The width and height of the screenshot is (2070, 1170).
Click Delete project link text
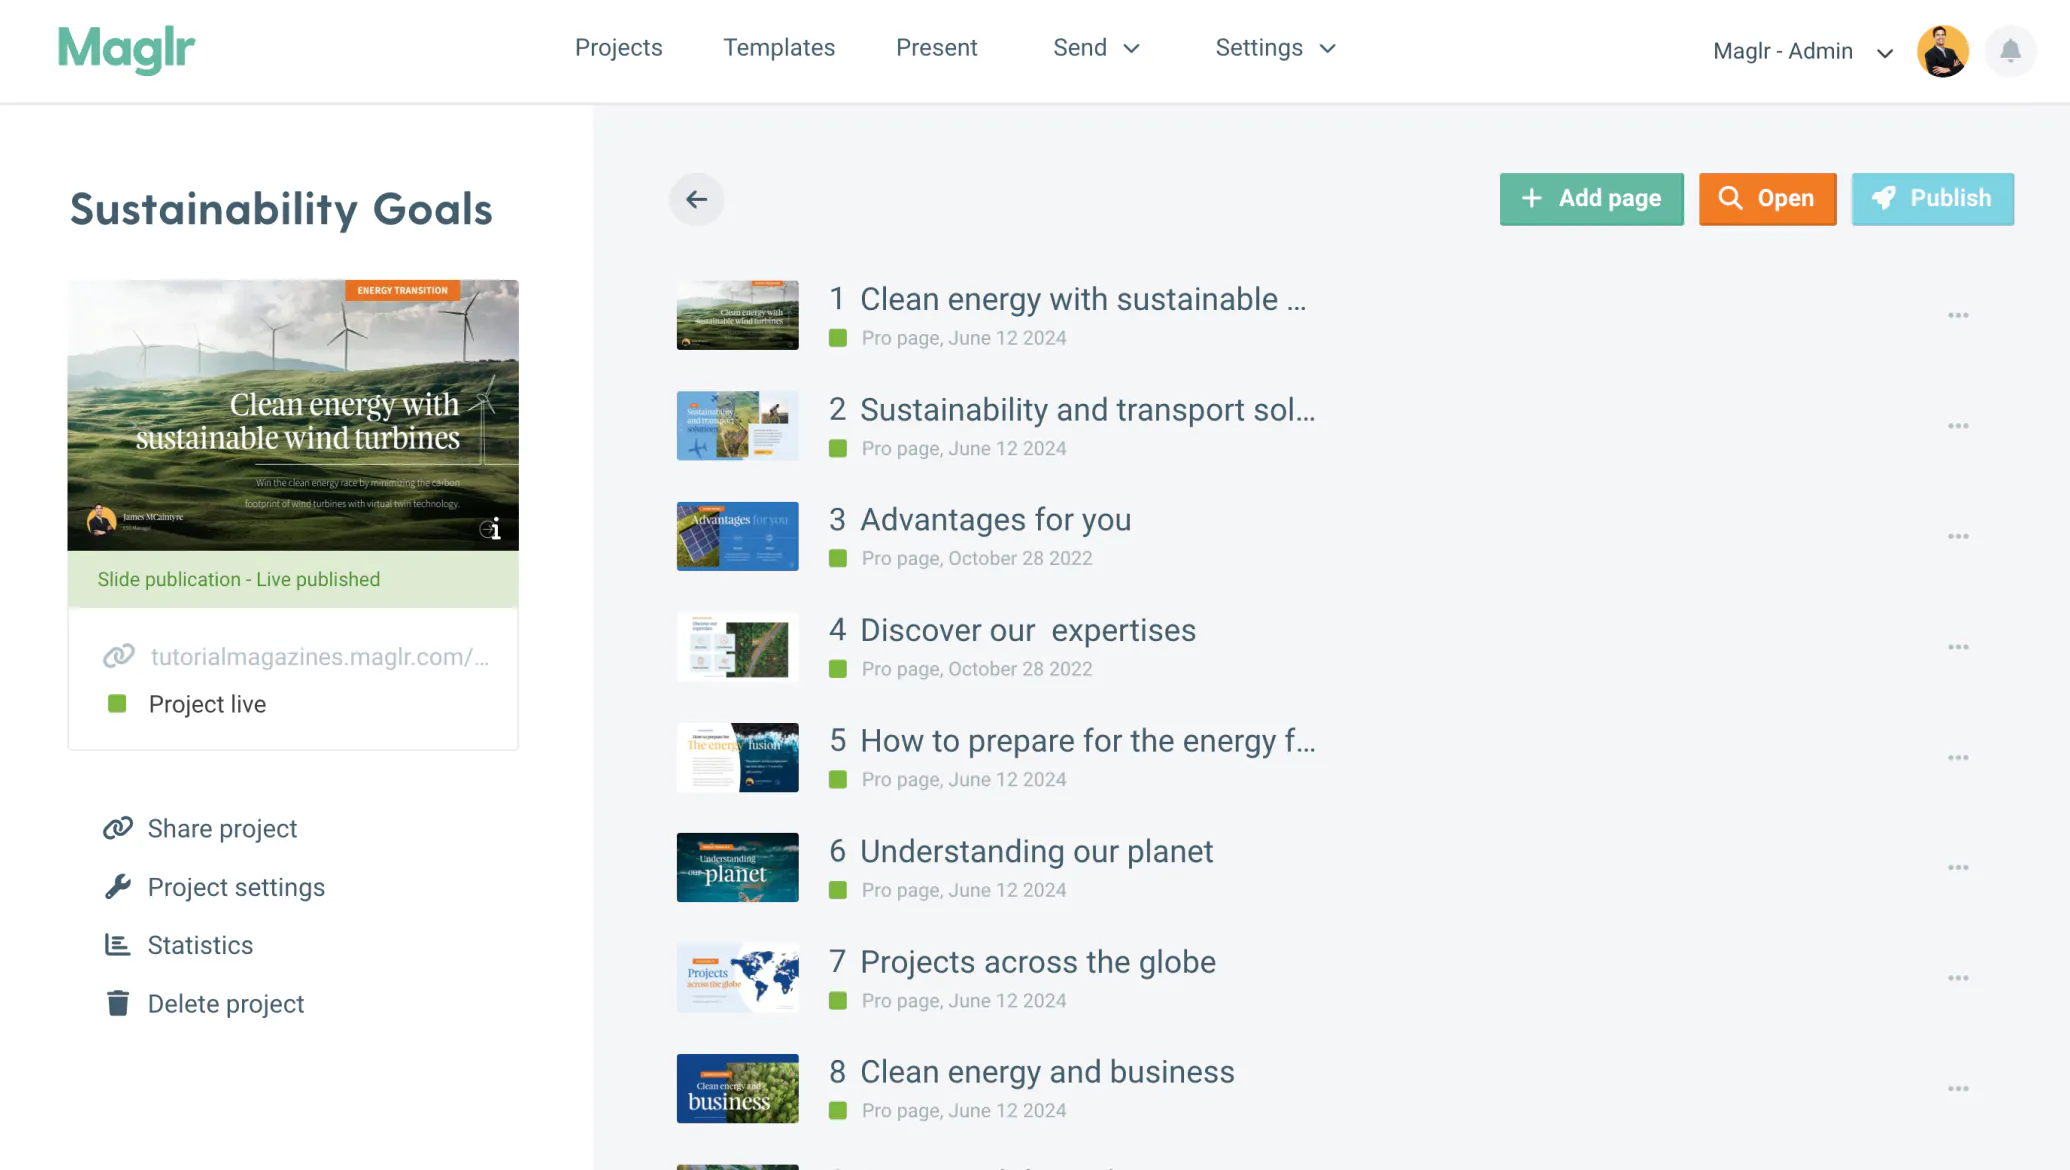(x=226, y=1004)
